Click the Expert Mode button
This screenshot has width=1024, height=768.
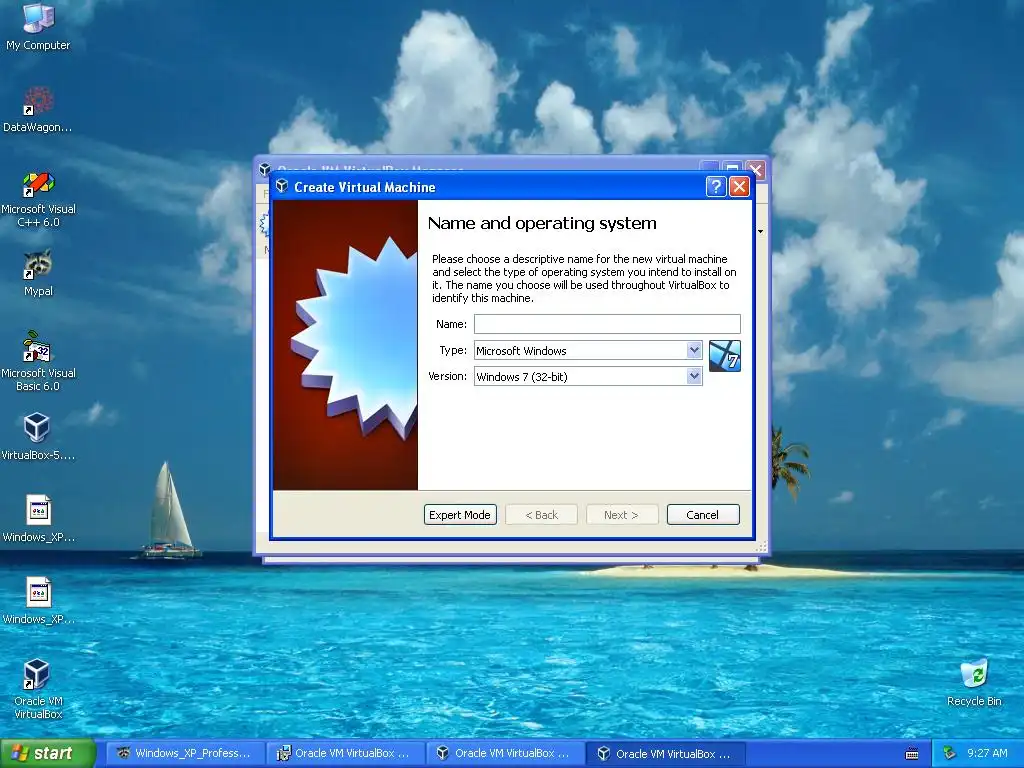[x=460, y=515]
